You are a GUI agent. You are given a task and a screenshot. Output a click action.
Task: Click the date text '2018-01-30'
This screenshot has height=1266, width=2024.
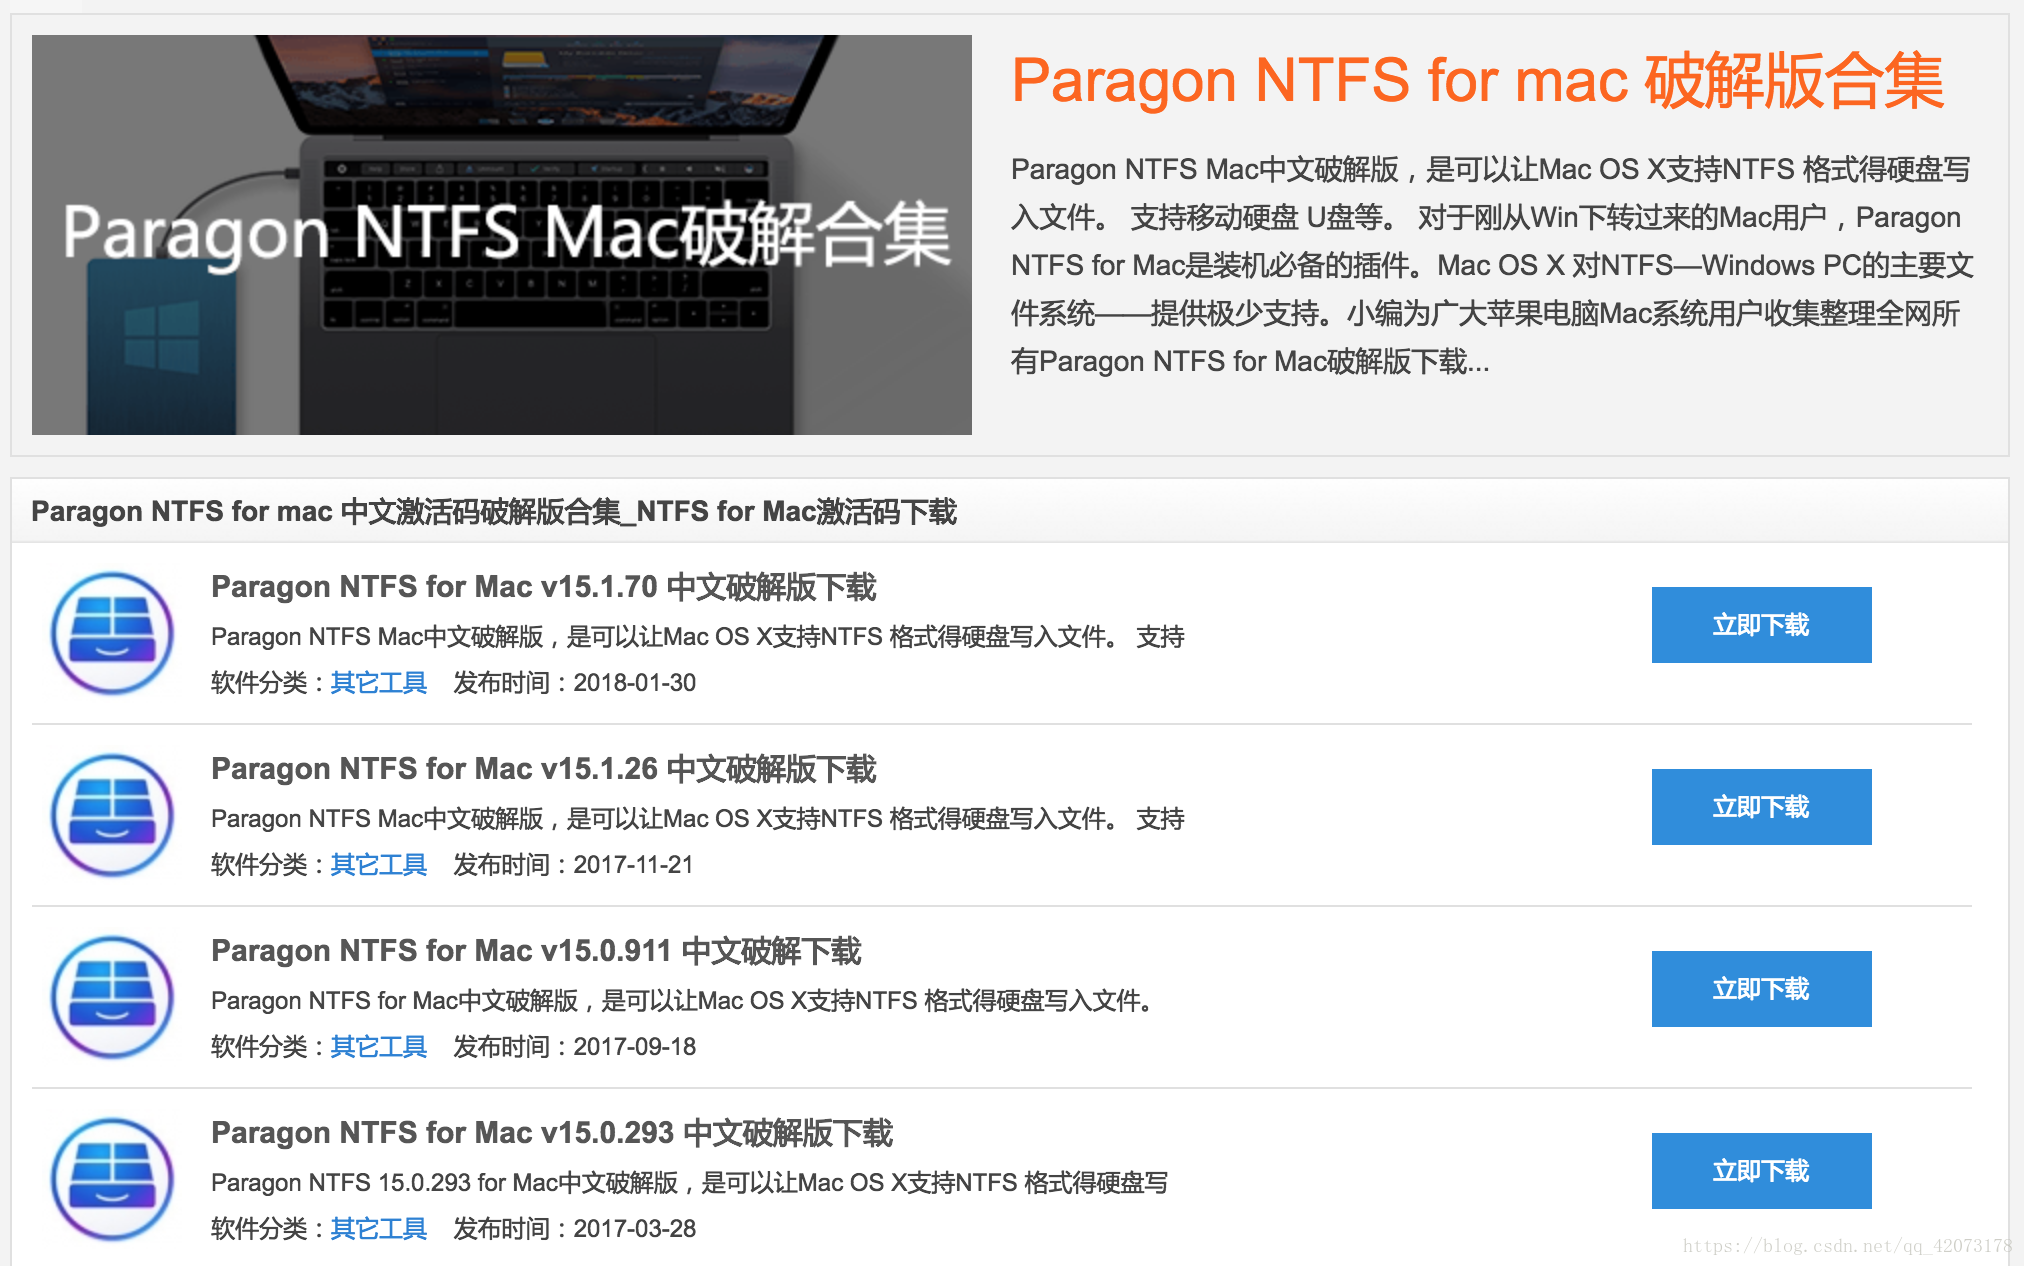[635, 683]
